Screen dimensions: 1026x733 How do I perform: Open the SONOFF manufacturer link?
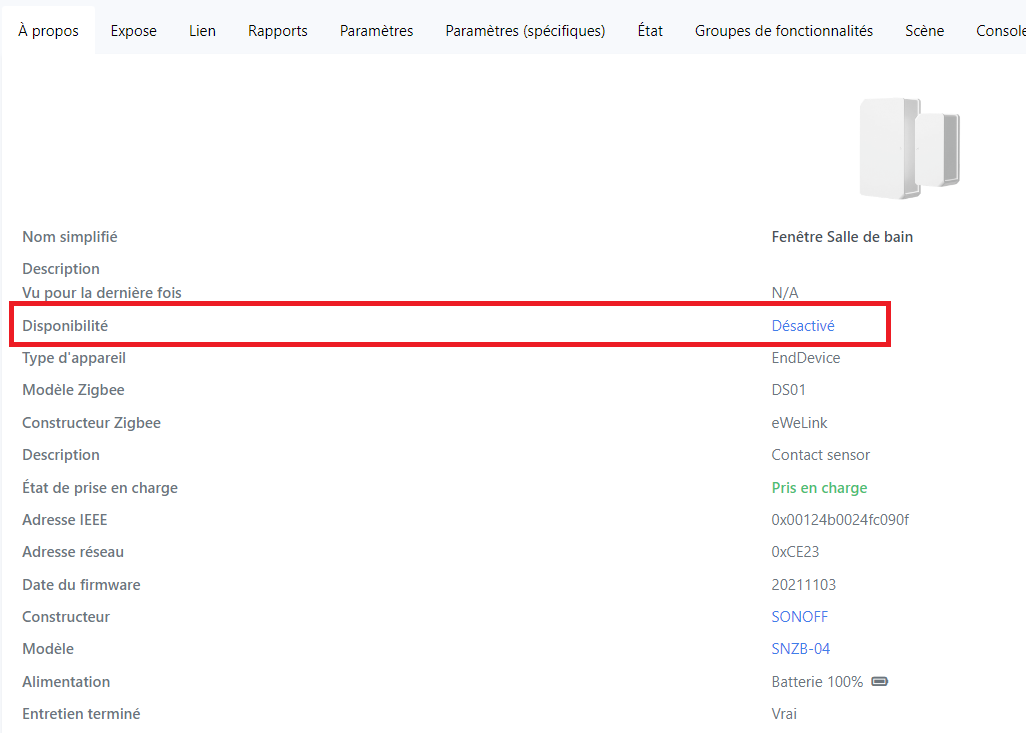[x=799, y=617]
